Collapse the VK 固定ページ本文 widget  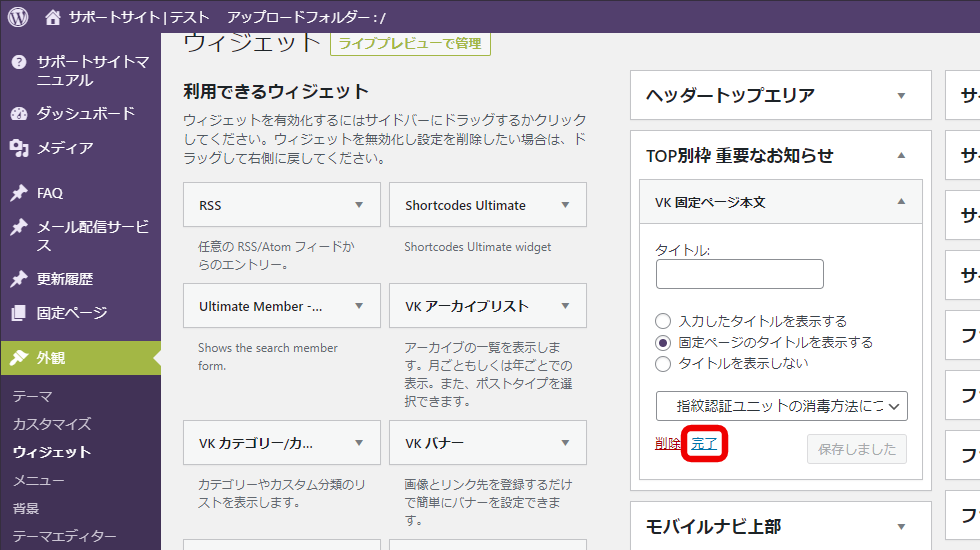[x=901, y=202]
